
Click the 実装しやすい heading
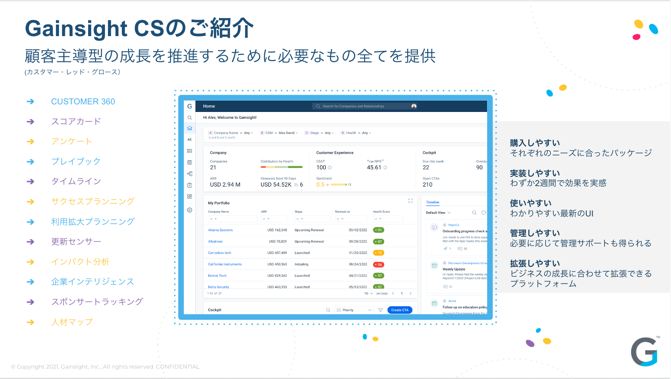click(x=535, y=173)
